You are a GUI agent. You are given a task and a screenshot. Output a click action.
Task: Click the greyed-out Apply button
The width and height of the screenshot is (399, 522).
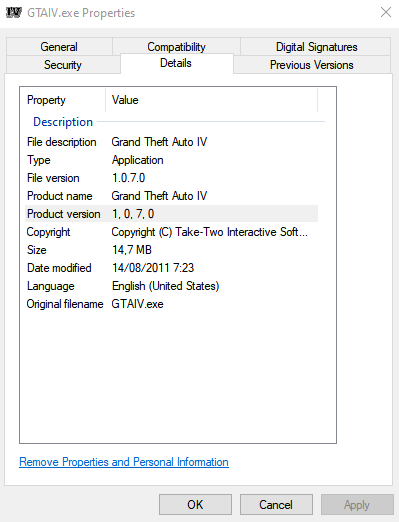pos(357,504)
